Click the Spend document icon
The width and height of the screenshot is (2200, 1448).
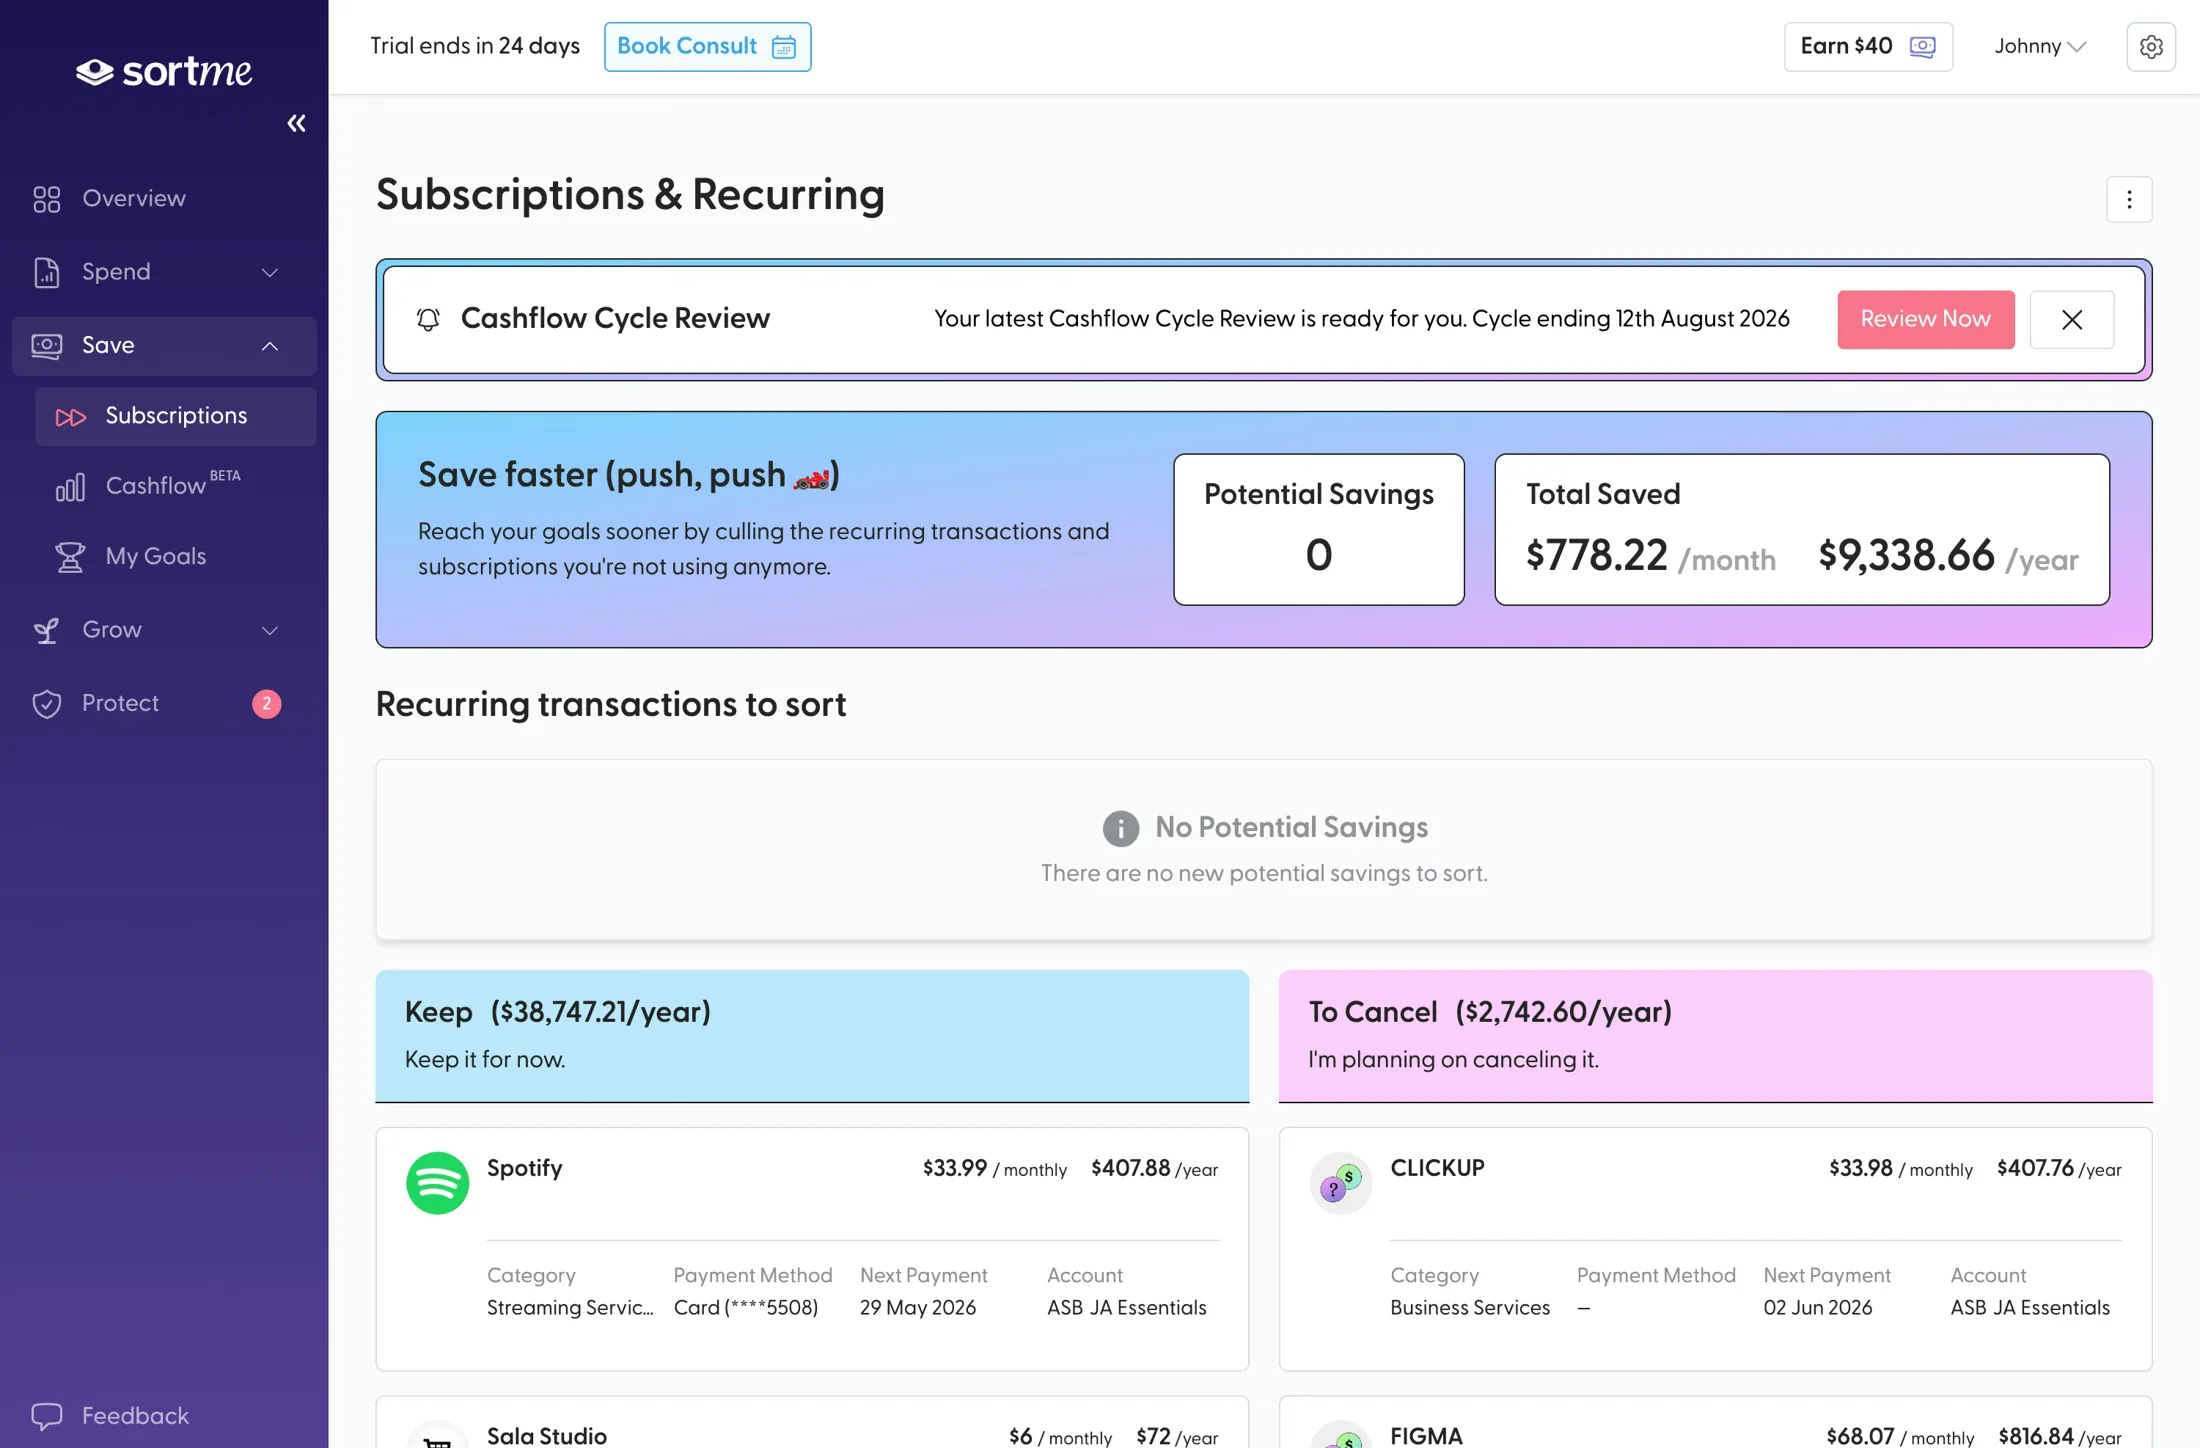46,272
